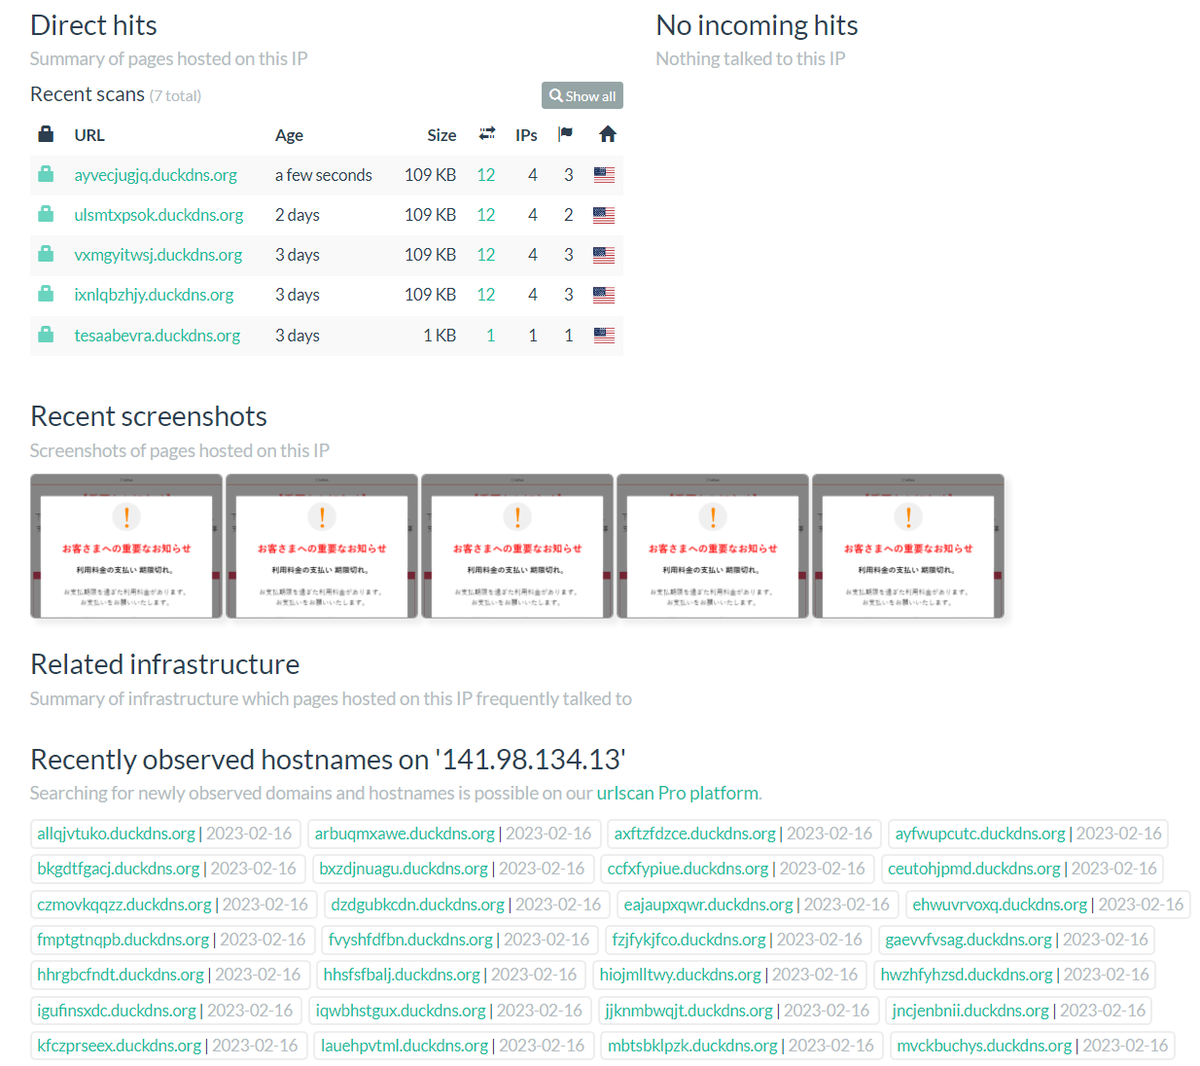Click request count 12 in the ayvecjugjq row

tap(486, 175)
